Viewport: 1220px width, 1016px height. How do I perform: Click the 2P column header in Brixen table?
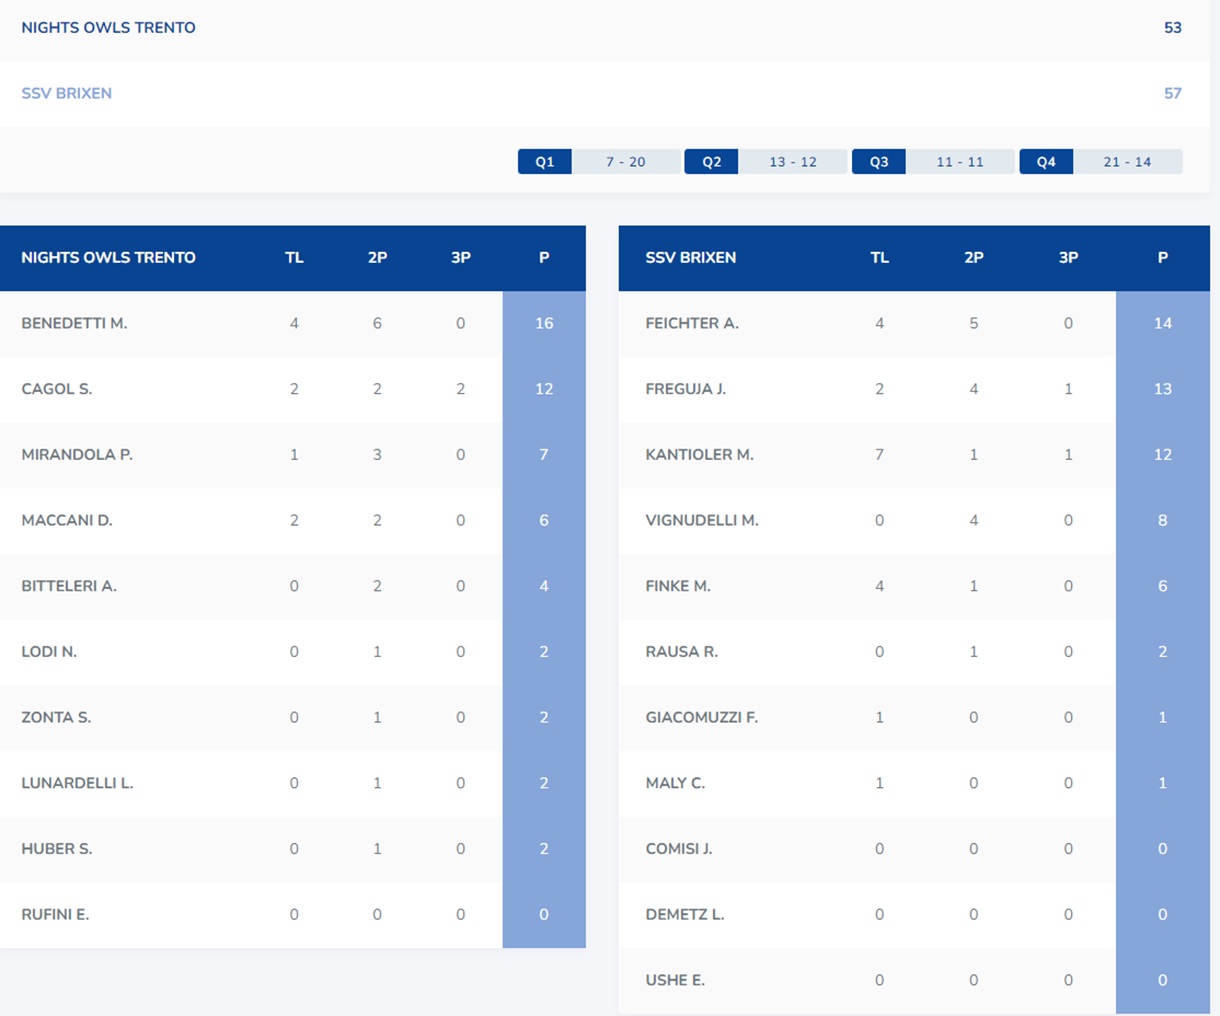coord(973,258)
